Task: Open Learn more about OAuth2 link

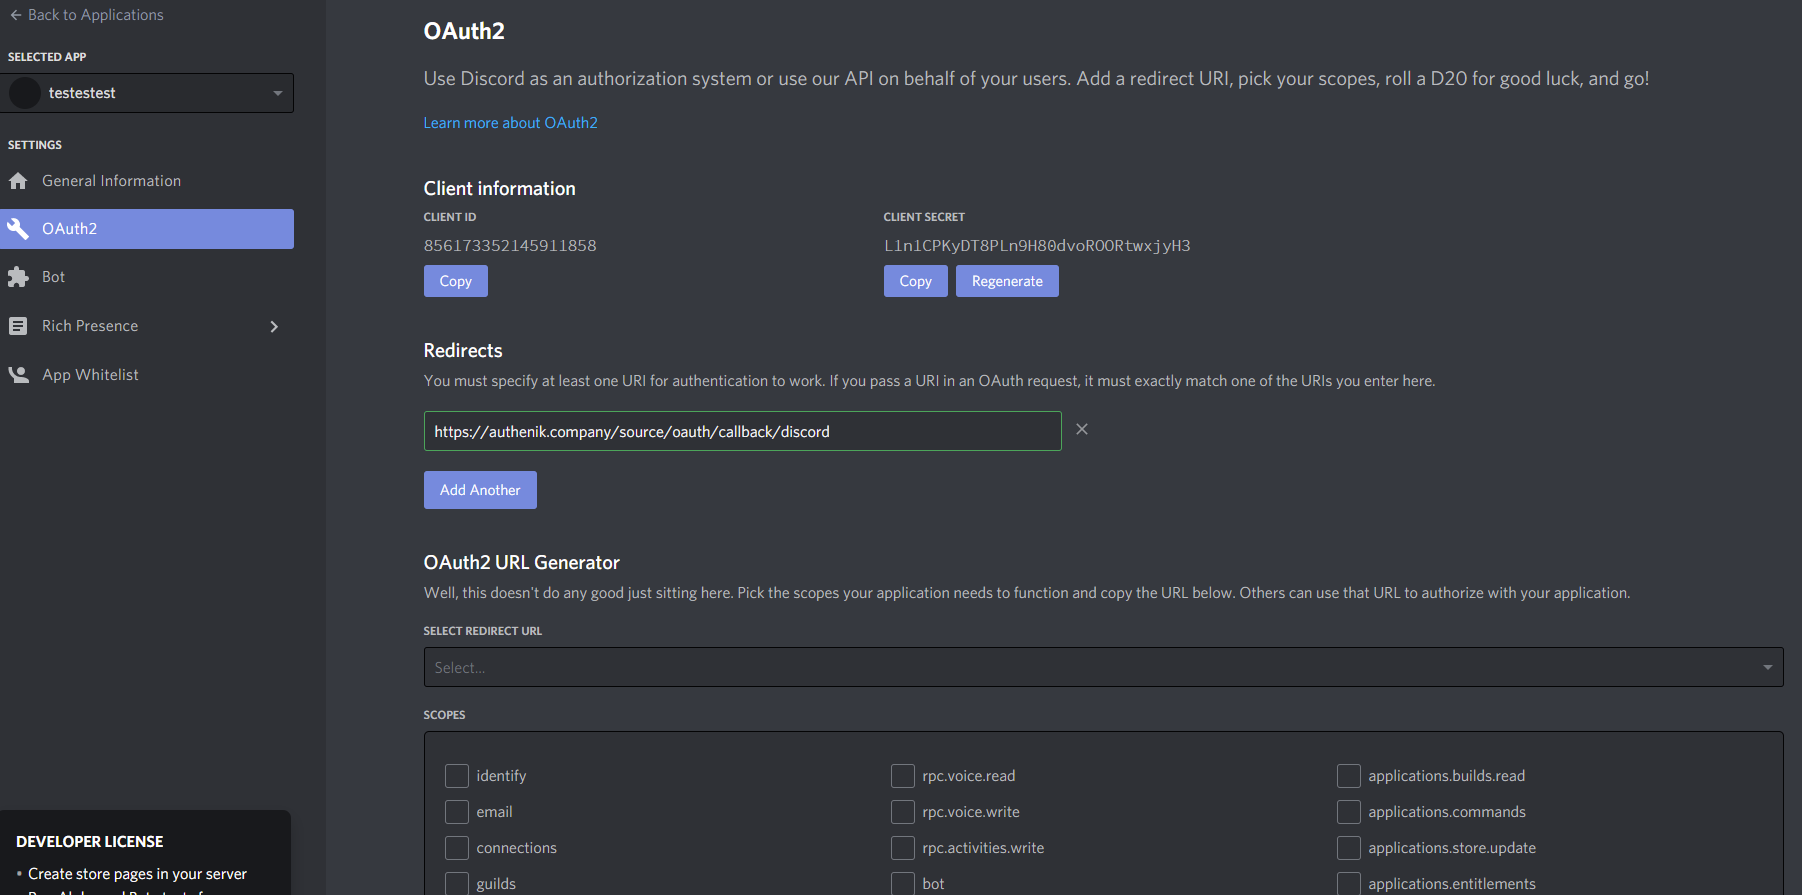Action: point(510,123)
